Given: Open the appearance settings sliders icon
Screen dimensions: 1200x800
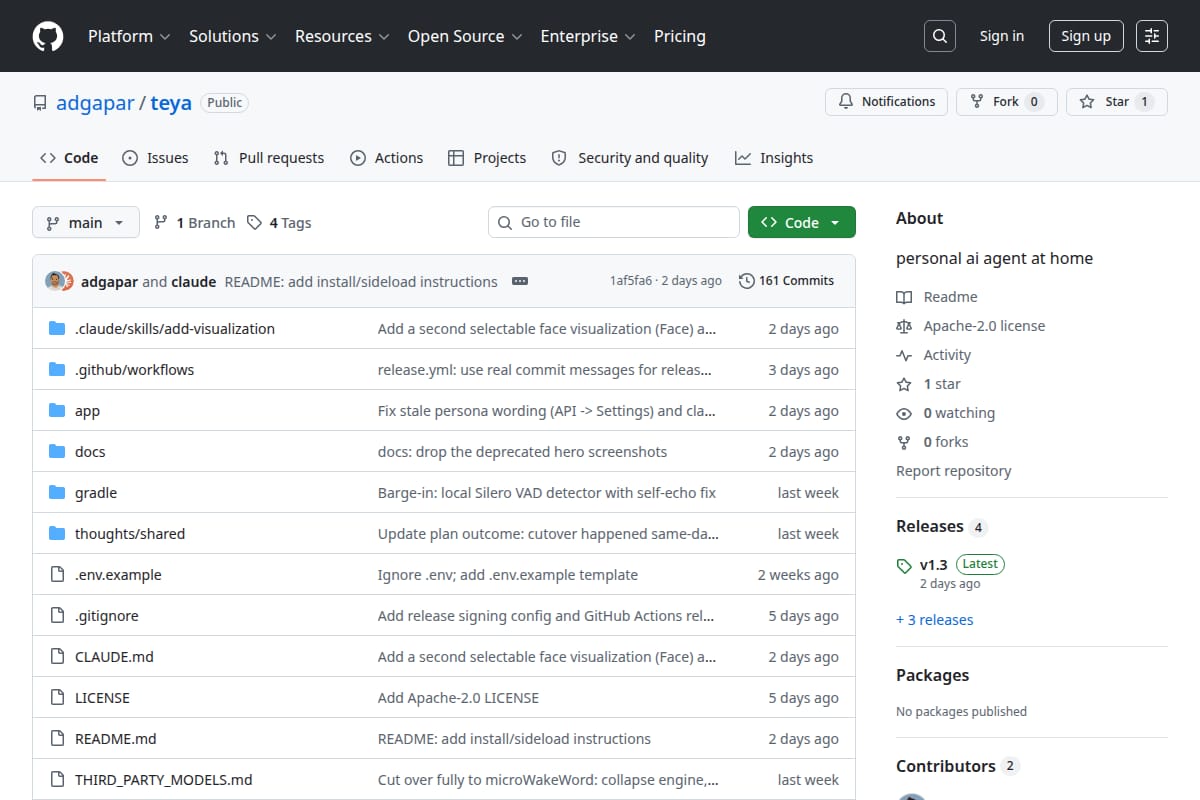Looking at the screenshot, I should coord(1152,36).
